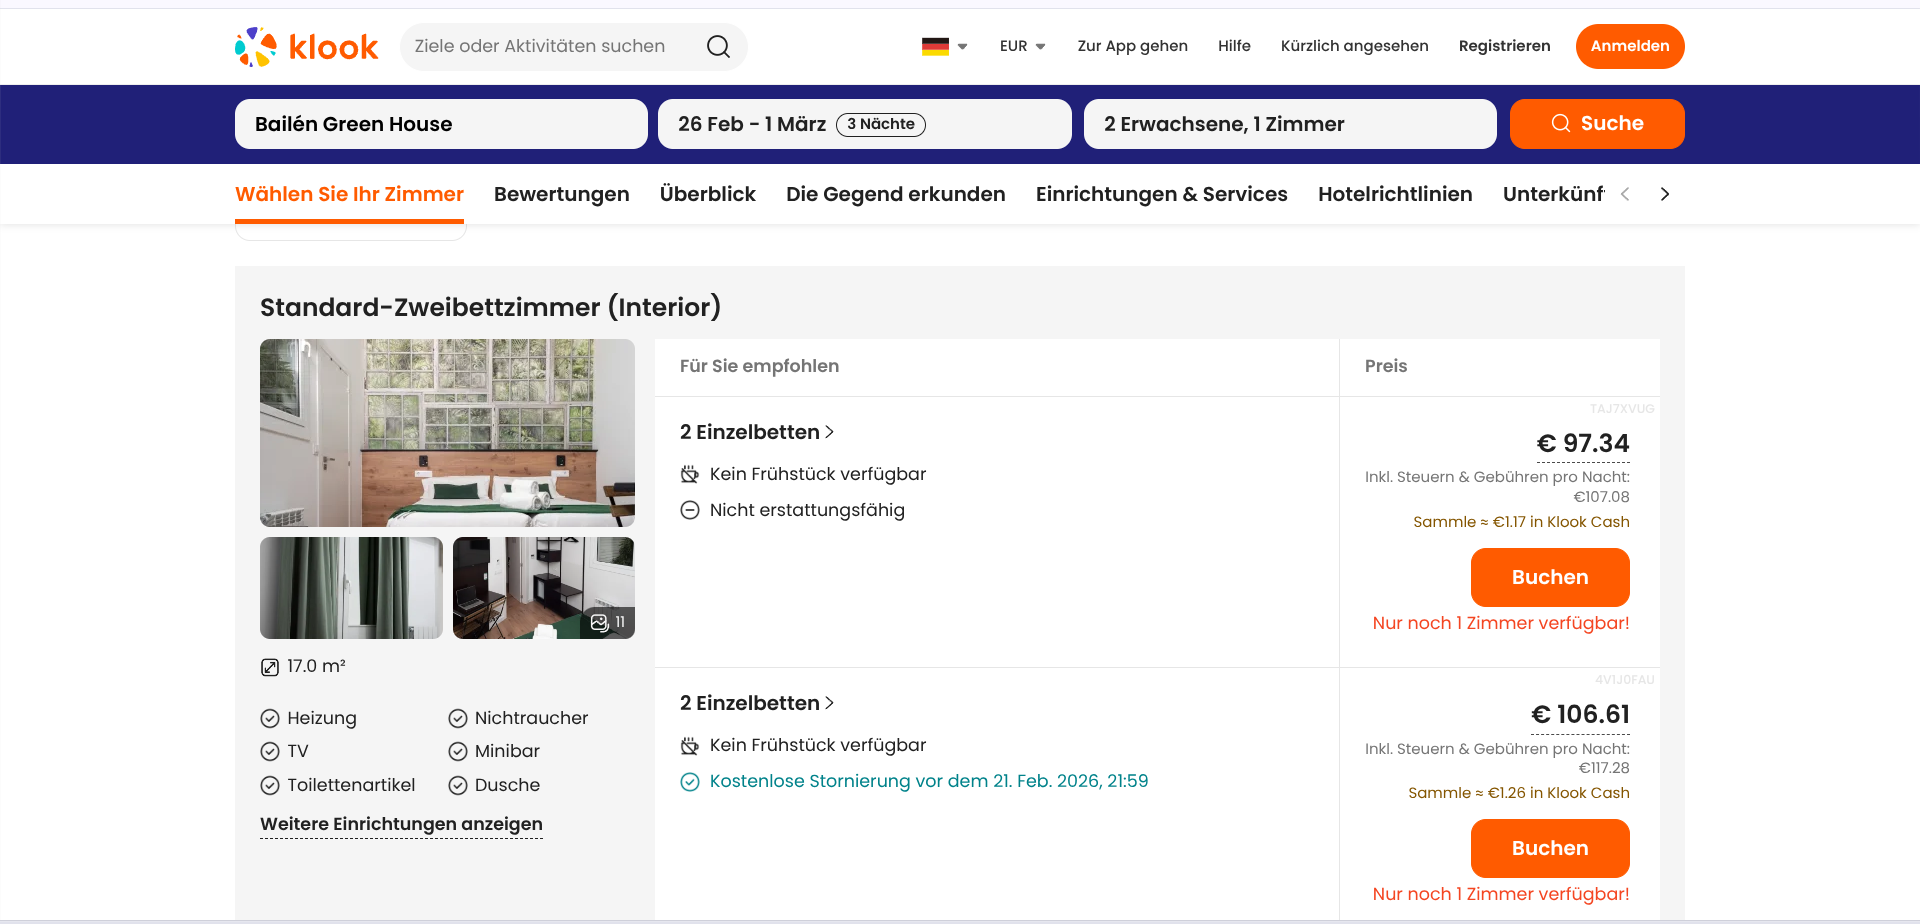Click the Klook logo icon
Image resolution: width=1920 pixels, height=924 pixels.
256,47
